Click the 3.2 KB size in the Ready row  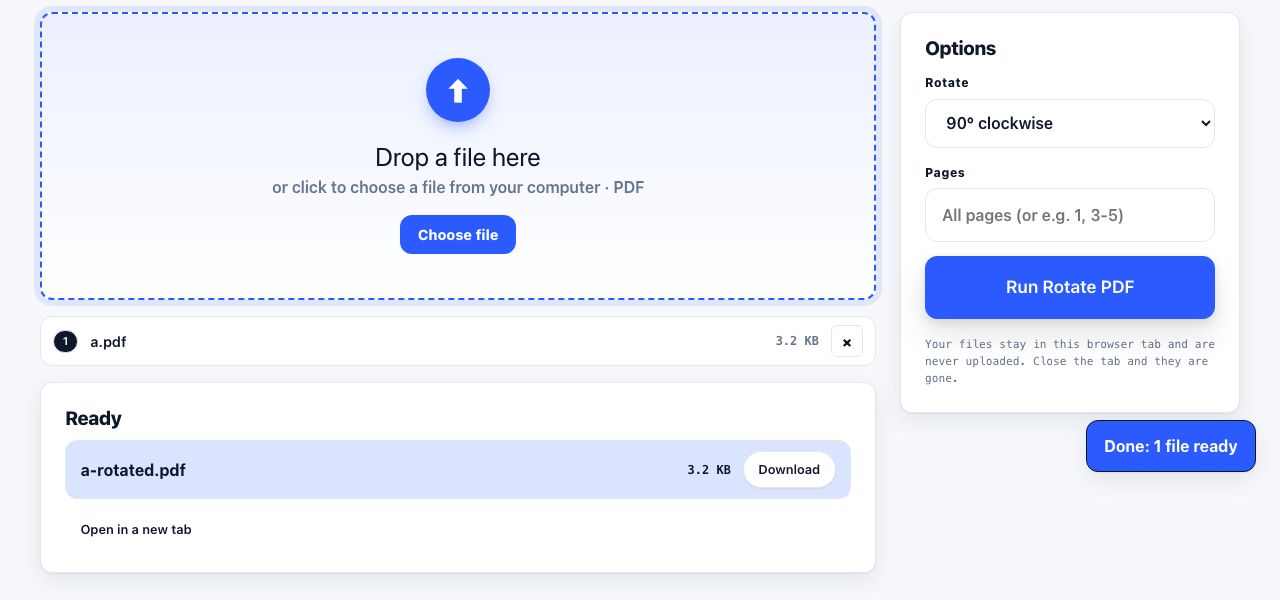709,470
